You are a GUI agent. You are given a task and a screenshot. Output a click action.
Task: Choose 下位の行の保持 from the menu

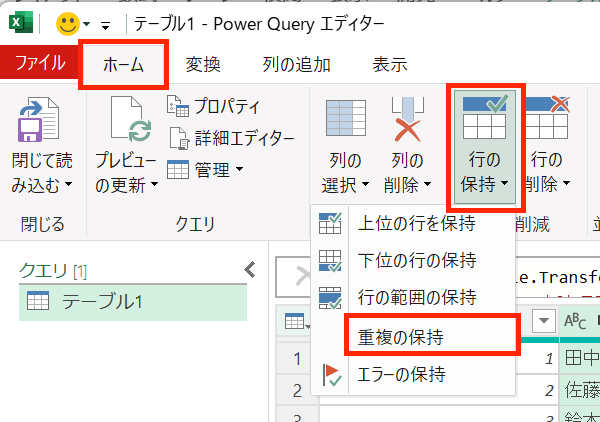coord(413,261)
